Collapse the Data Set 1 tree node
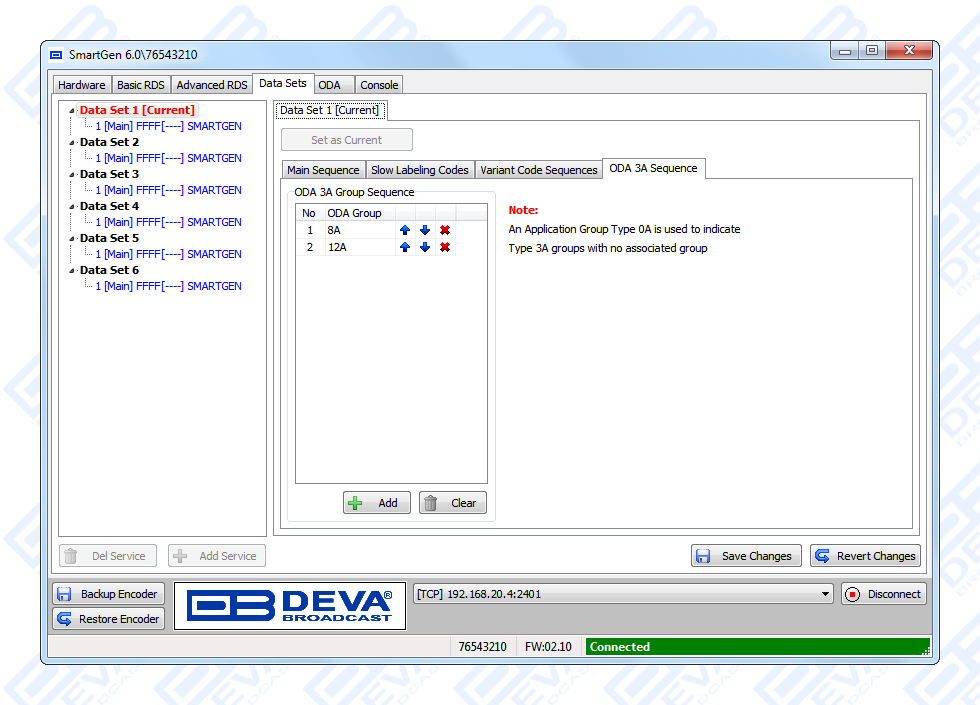 point(72,111)
